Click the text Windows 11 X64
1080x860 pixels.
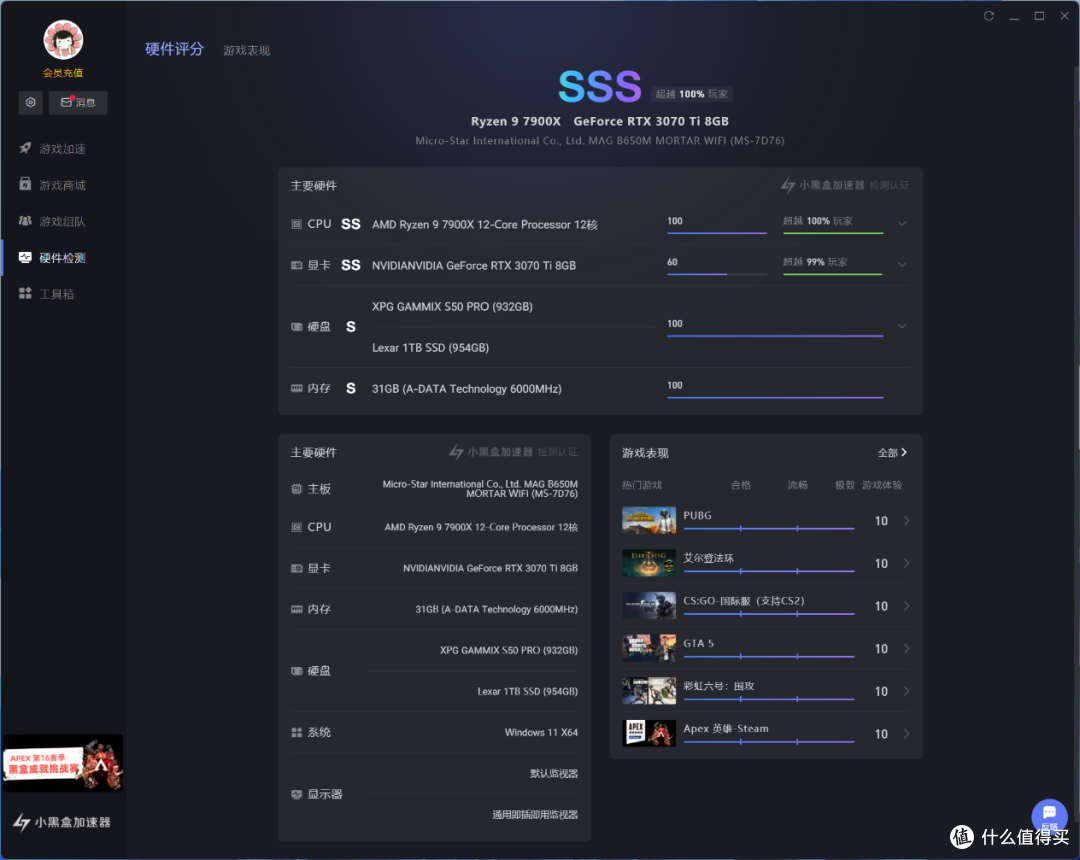click(541, 733)
